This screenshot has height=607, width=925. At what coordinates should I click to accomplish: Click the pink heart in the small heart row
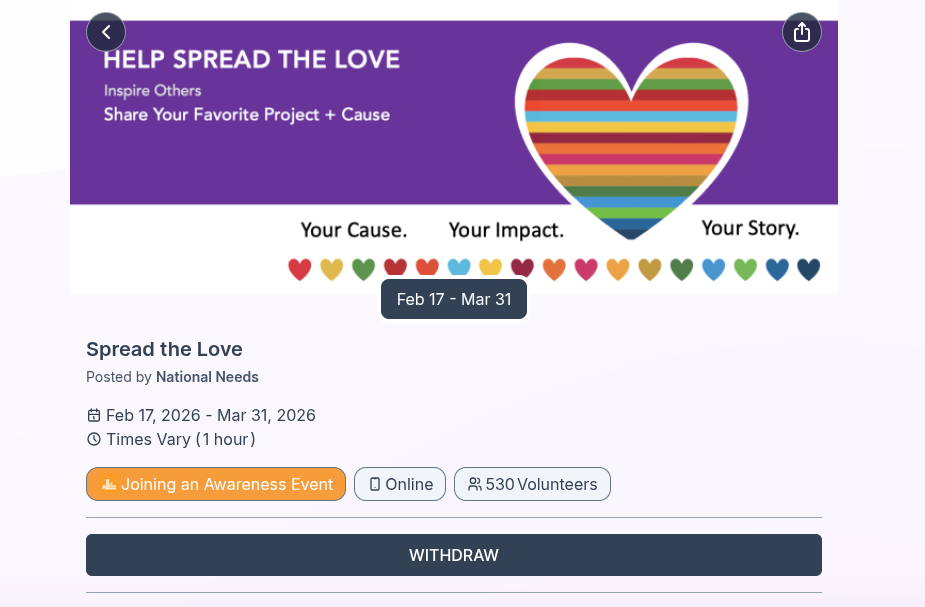coord(586,269)
